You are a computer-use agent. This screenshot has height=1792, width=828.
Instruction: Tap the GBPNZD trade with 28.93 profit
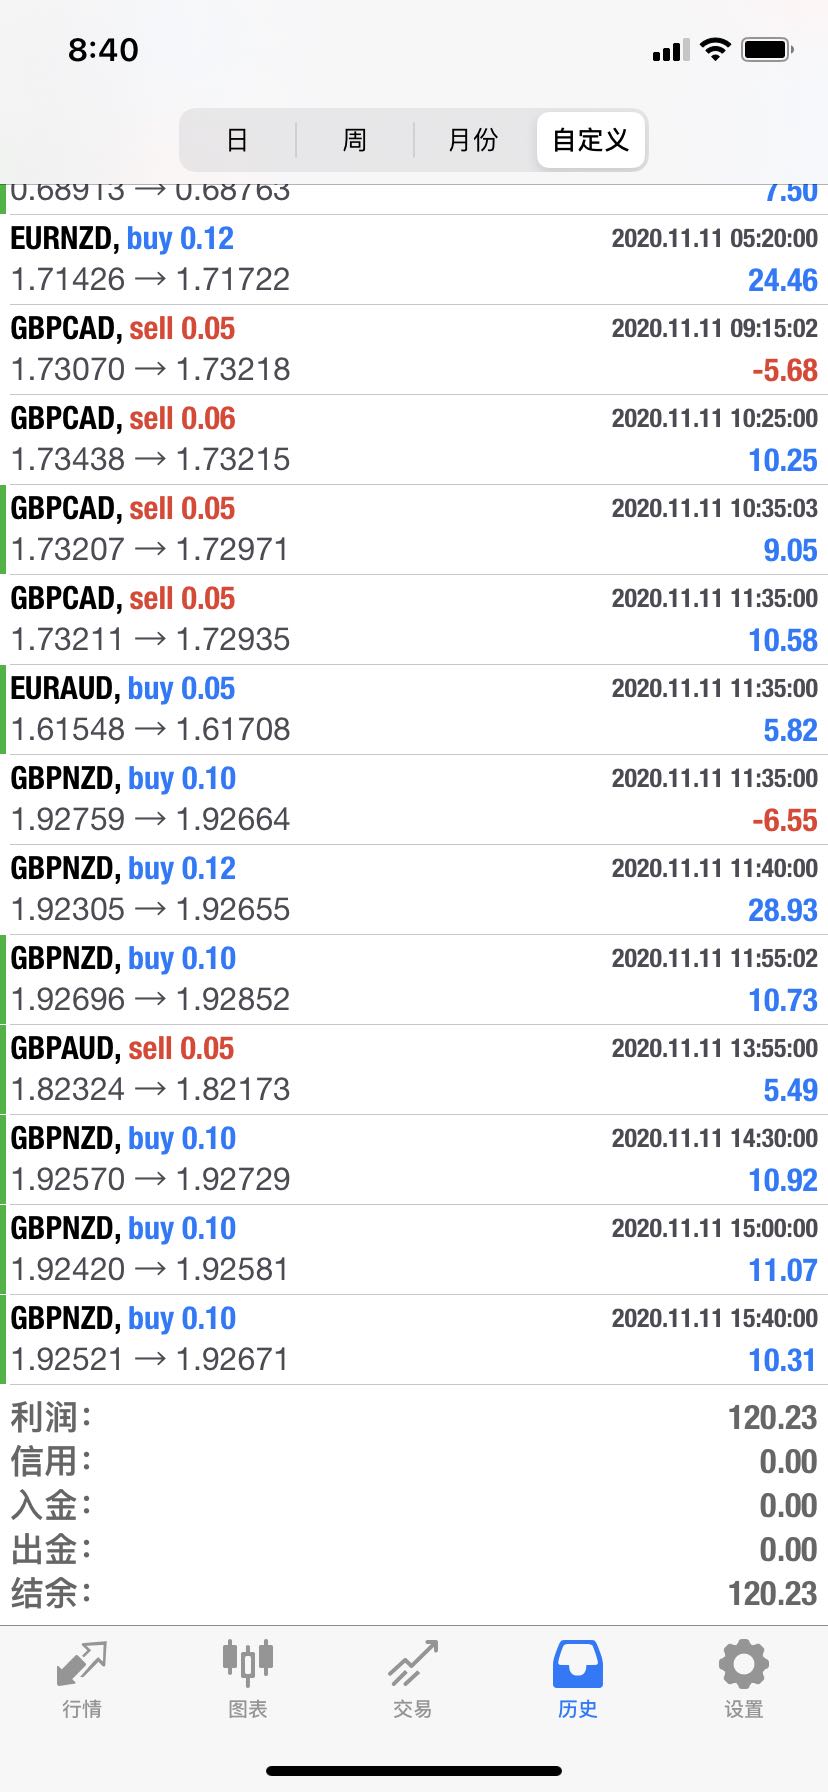[x=414, y=890]
